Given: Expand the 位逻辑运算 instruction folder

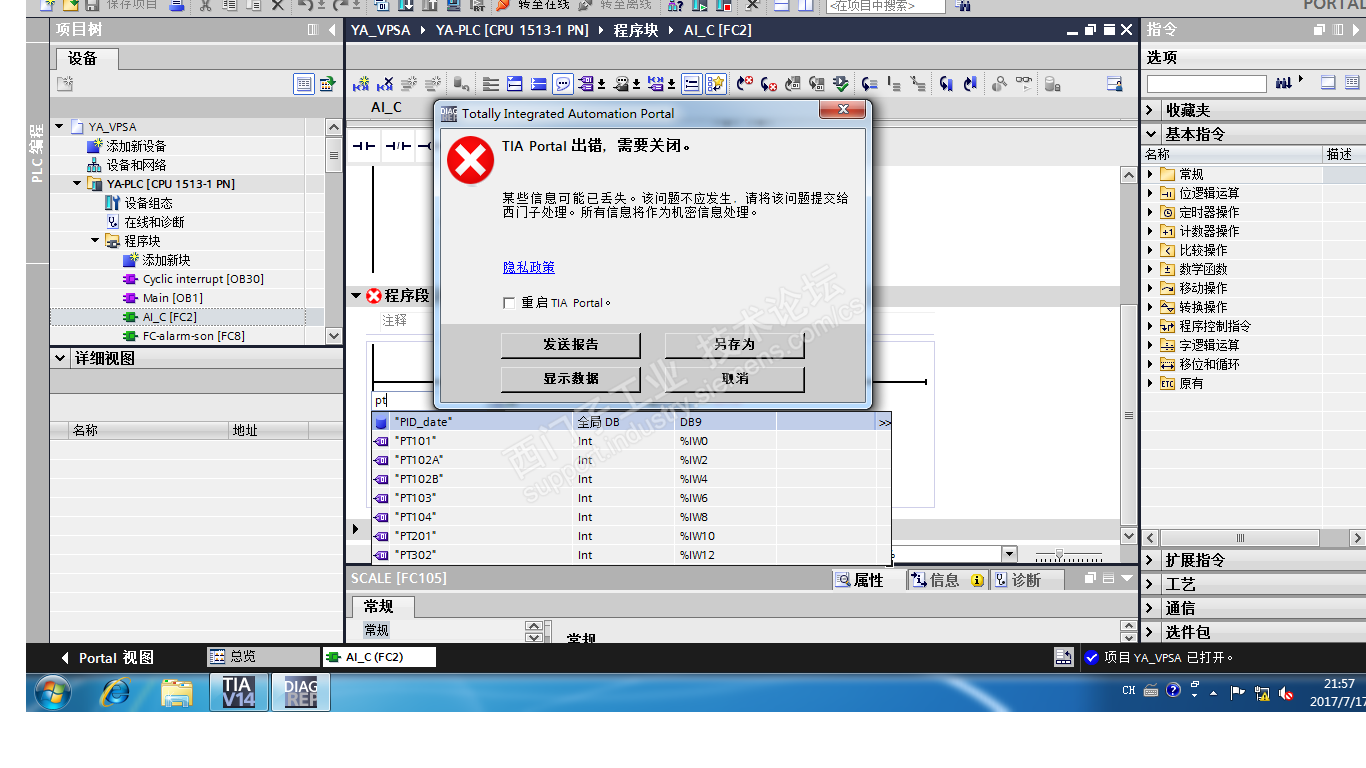Looking at the screenshot, I should point(1150,193).
